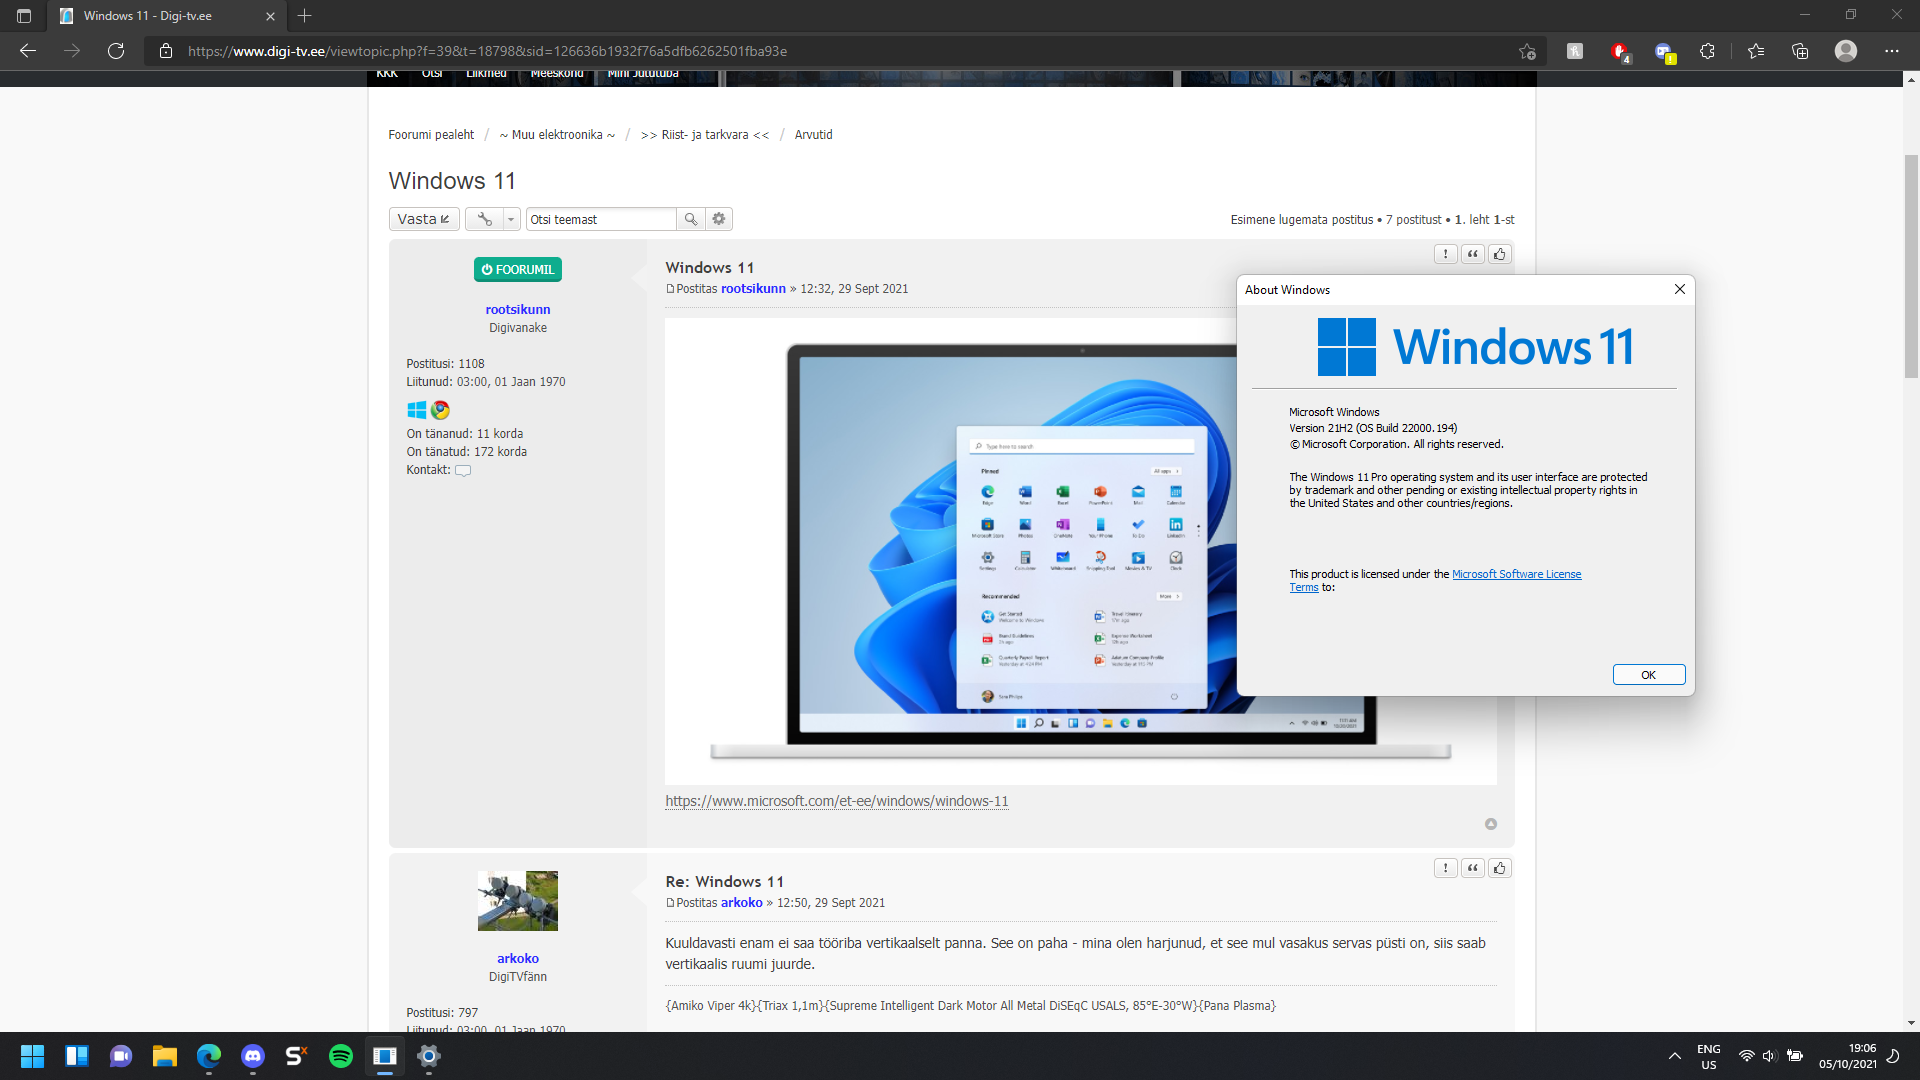Report first post with exclamation icon

point(1445,254)
